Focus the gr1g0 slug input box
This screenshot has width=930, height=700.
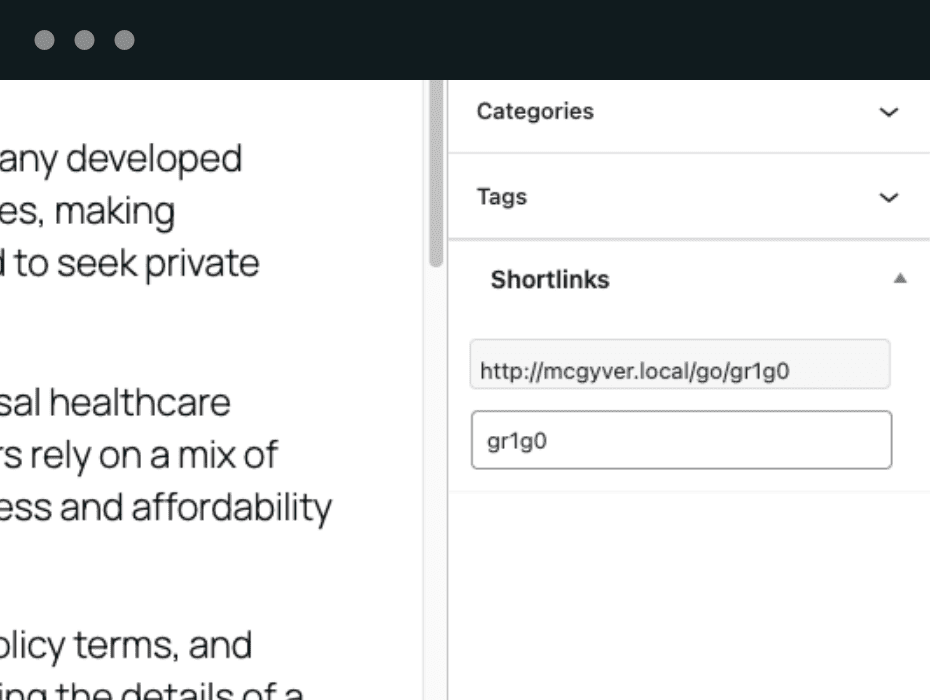point(680,440)
